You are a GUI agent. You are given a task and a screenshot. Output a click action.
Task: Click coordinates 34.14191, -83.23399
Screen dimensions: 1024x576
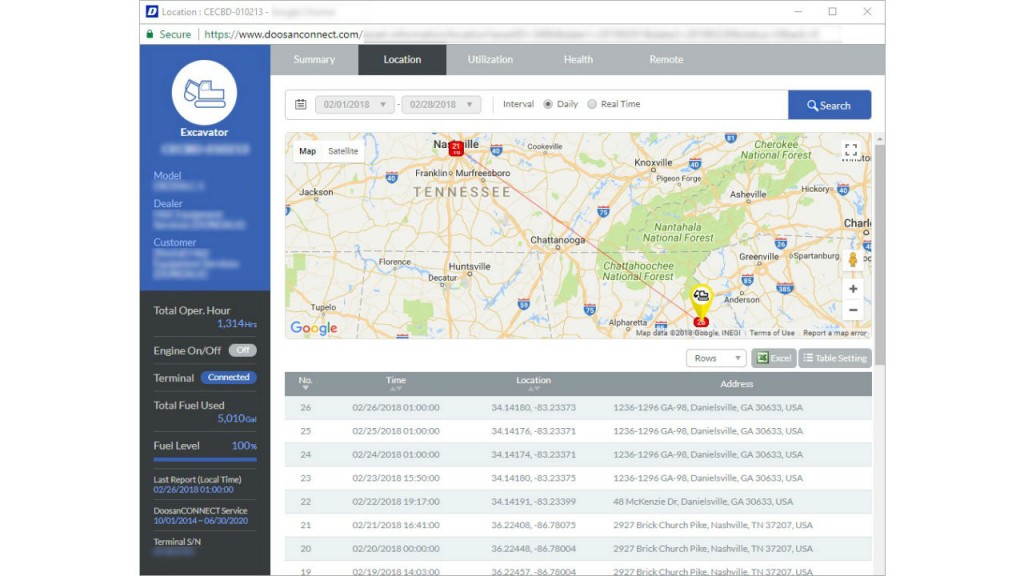click(x=534, y=502)
